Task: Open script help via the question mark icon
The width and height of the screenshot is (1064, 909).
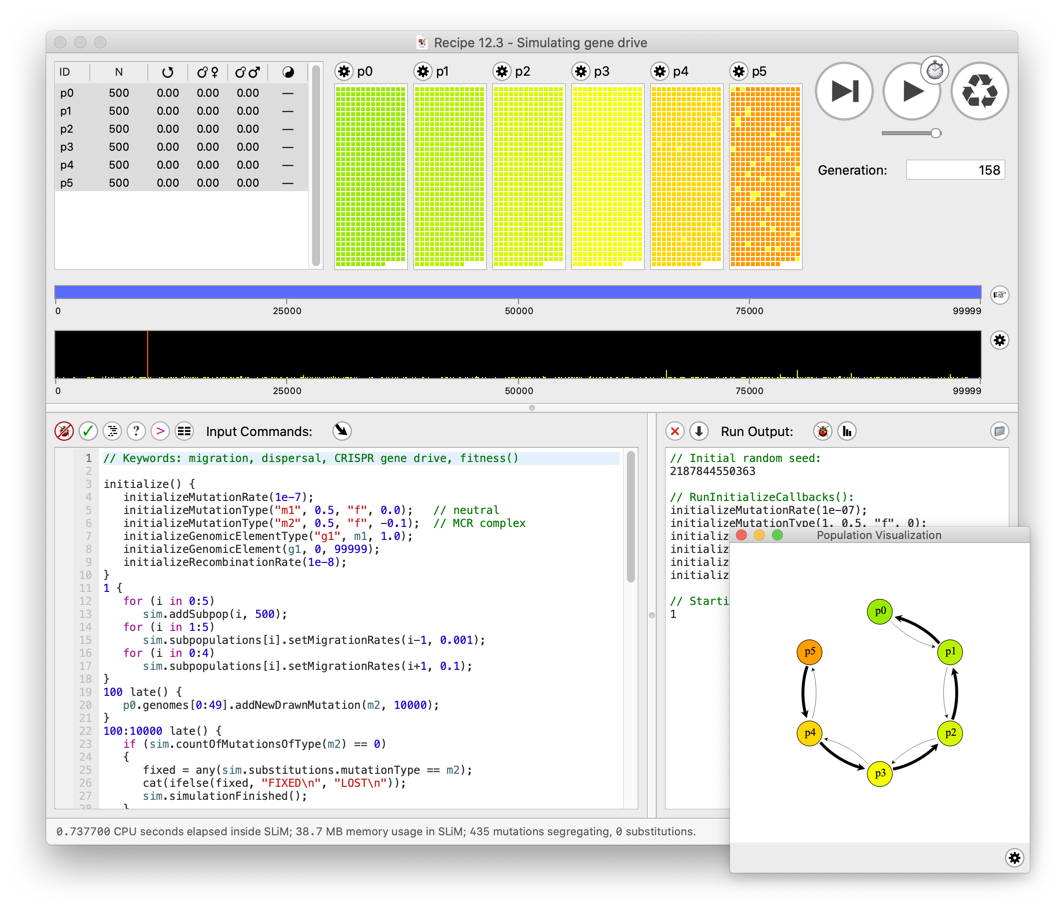Action: [x=138, y=431]
